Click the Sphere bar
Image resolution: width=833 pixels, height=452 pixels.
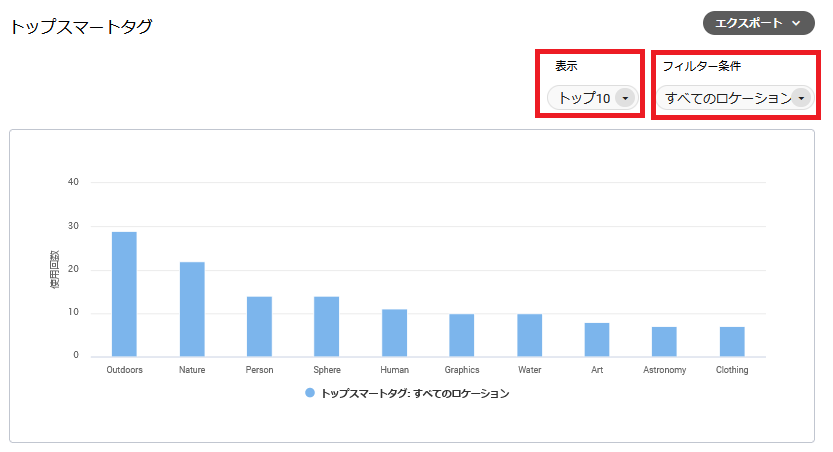(327, 326)
